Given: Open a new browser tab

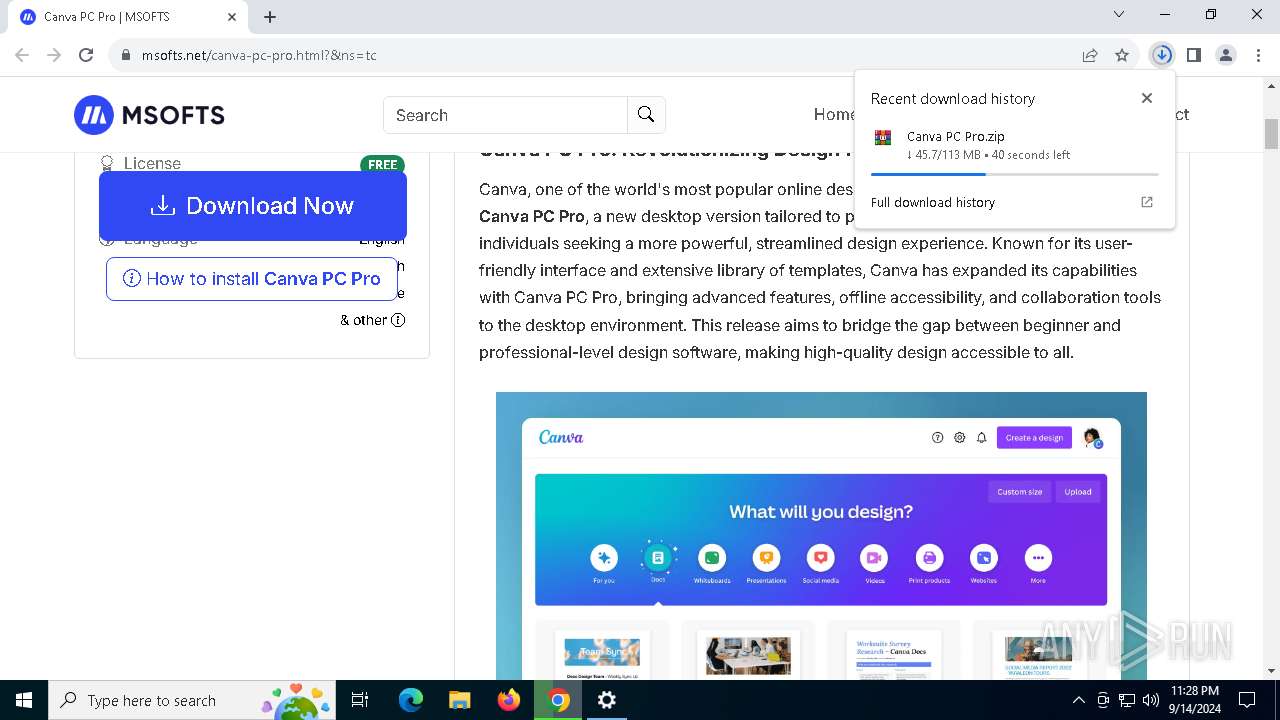Looking at the screenshot, I should 270,16.
